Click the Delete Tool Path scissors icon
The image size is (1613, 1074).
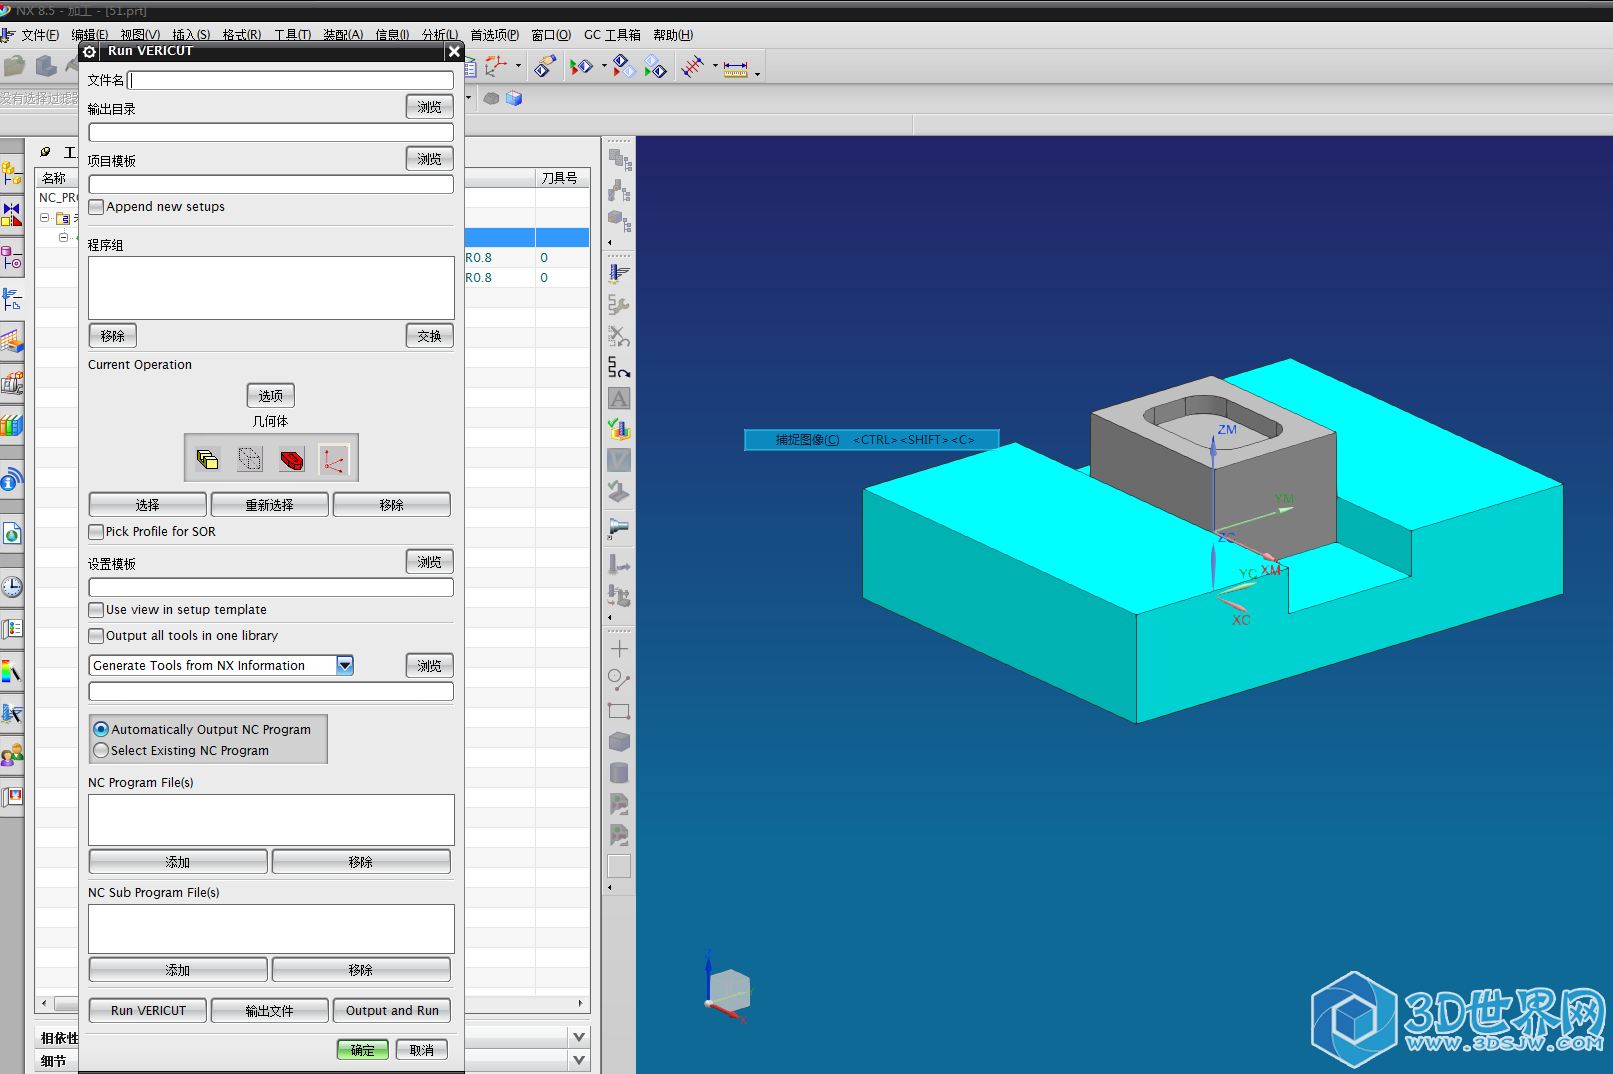point(619,336)
